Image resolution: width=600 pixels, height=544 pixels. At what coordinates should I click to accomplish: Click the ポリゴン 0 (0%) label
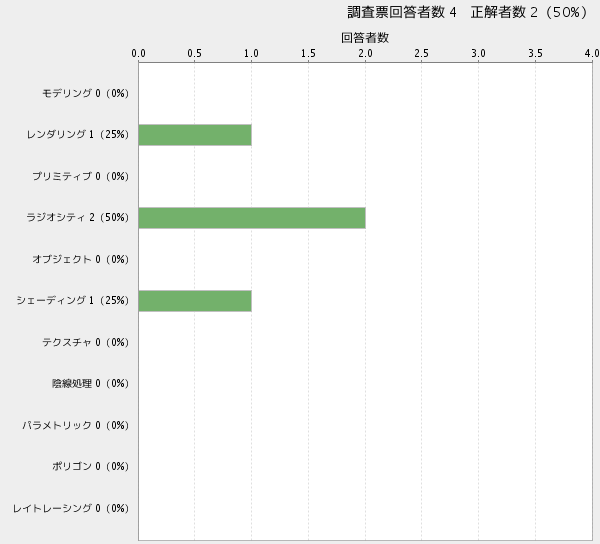tap(90, 467)
